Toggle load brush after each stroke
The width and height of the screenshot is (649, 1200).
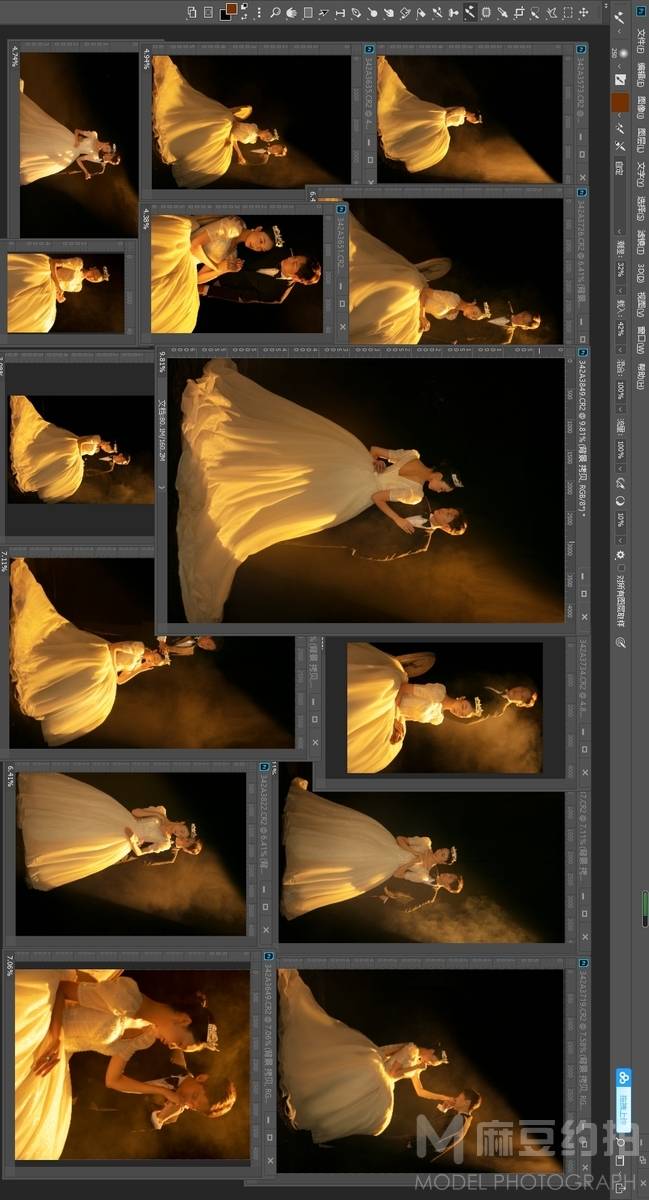tap(620, 128)
